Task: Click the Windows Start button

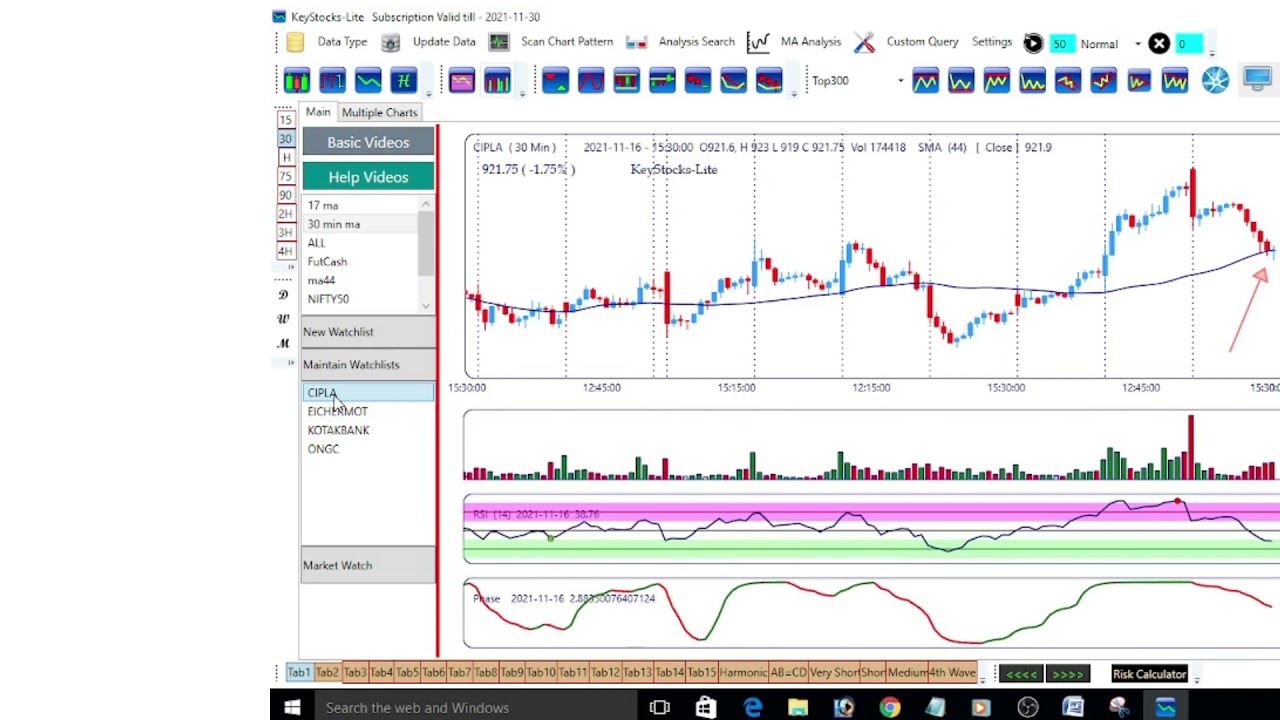Action: [292, 708]
